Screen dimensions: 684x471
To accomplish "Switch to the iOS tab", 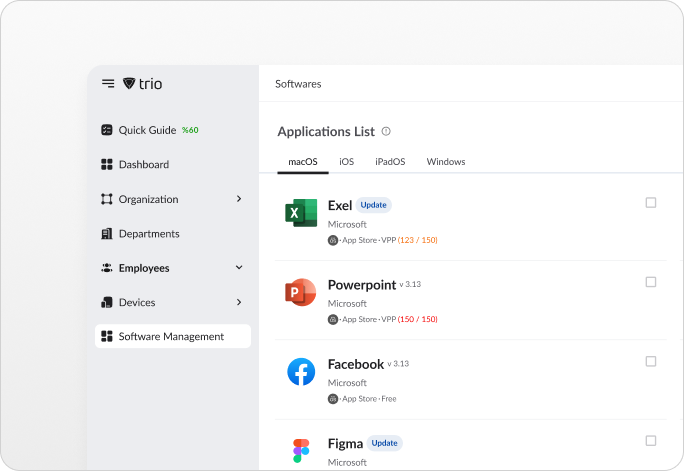I will point(347,162).
